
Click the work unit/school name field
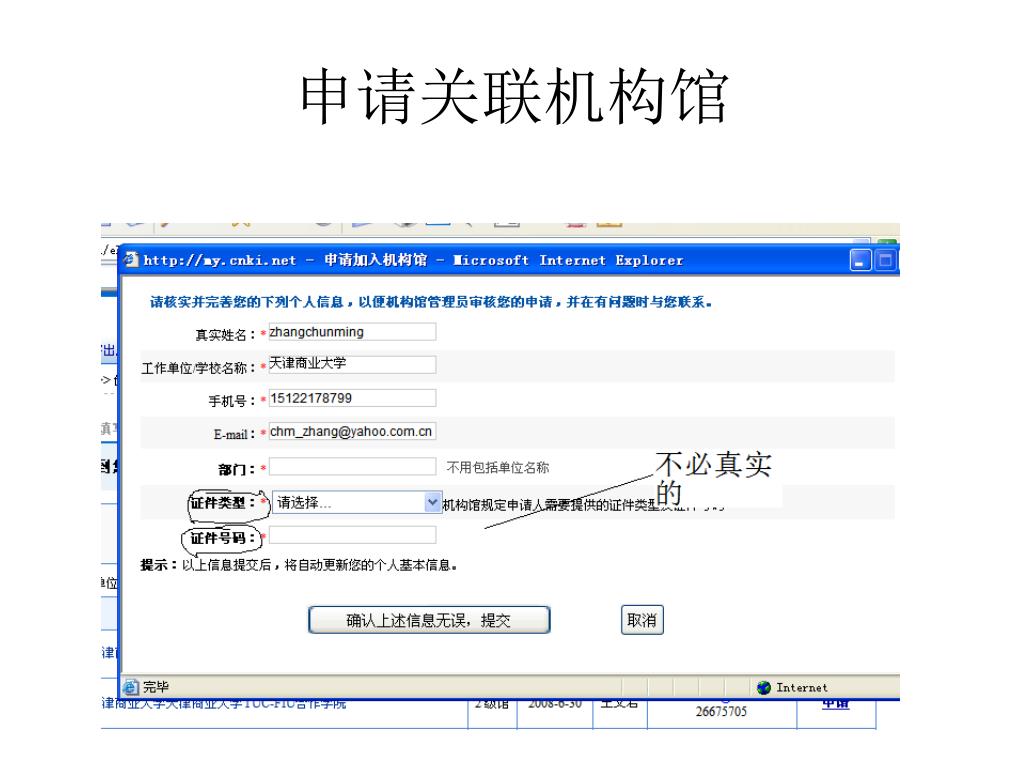(352, 364)
